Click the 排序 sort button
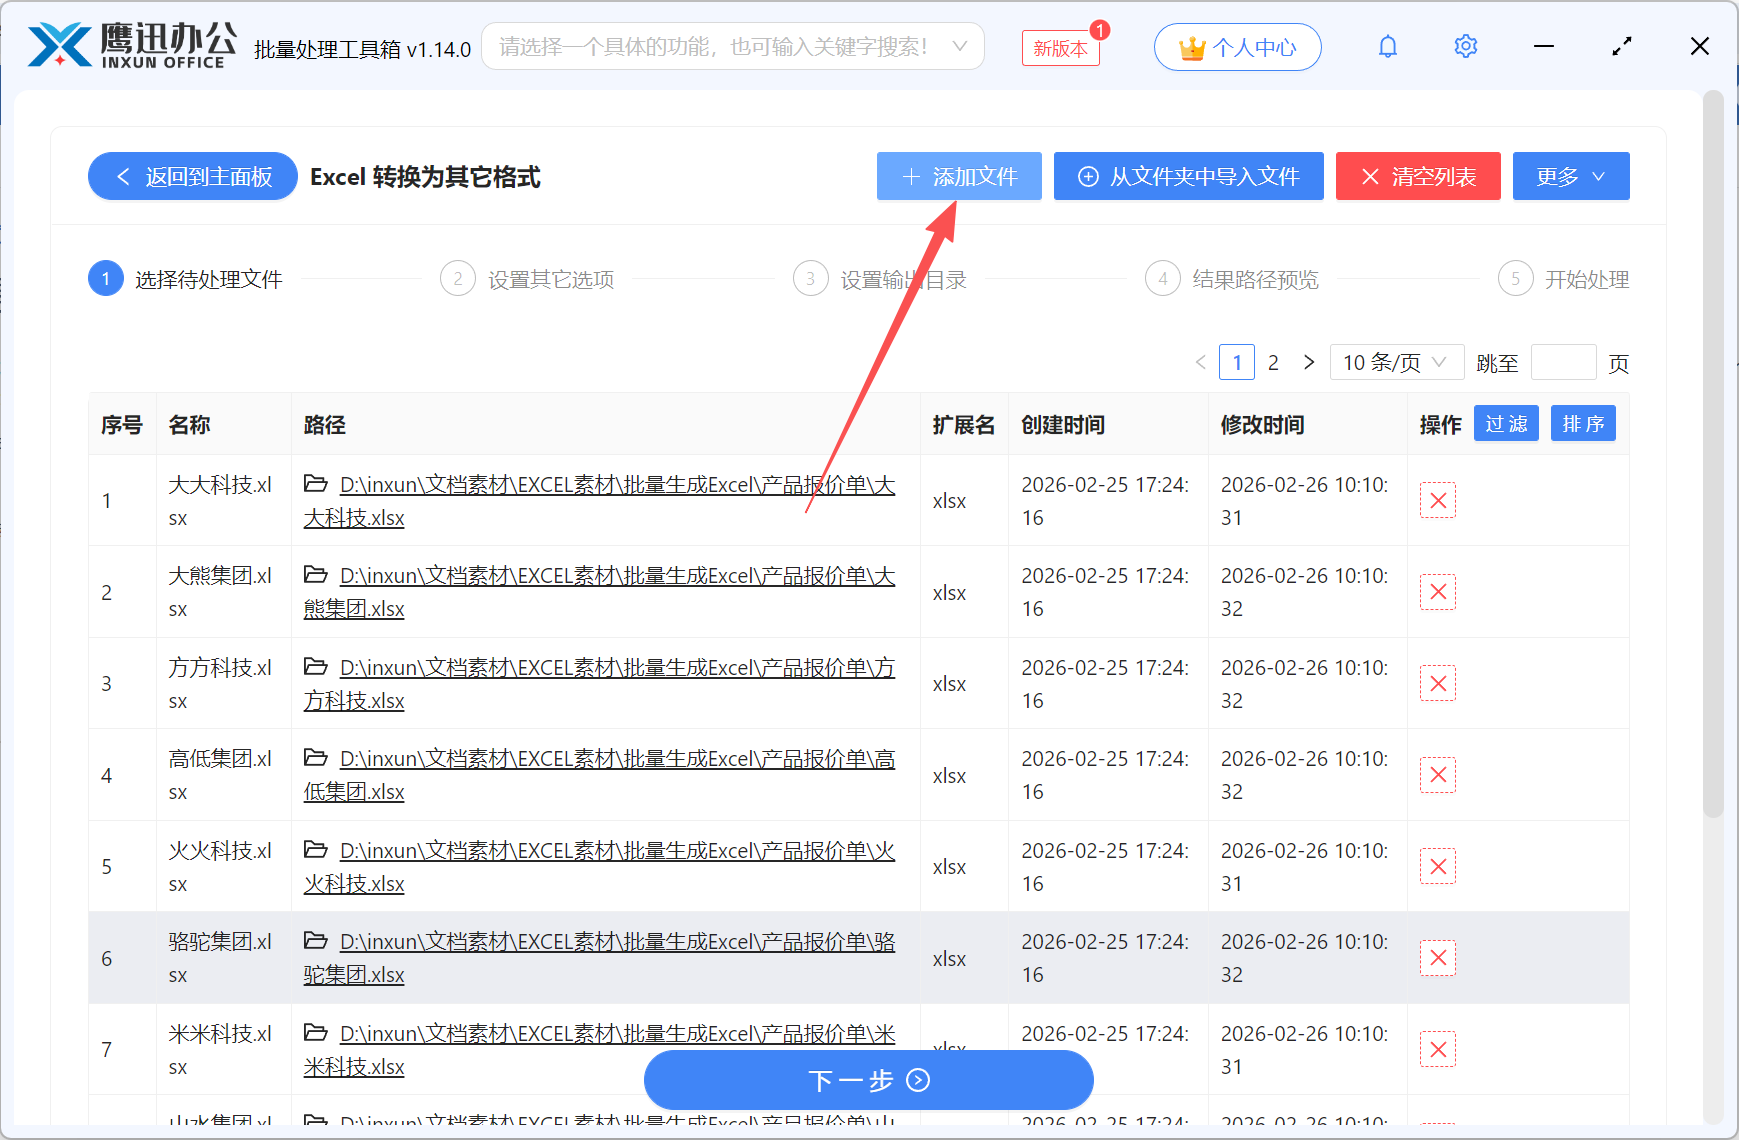Image resolution: width=1739 pixels, height=1140 pixels. point(1583,423)
